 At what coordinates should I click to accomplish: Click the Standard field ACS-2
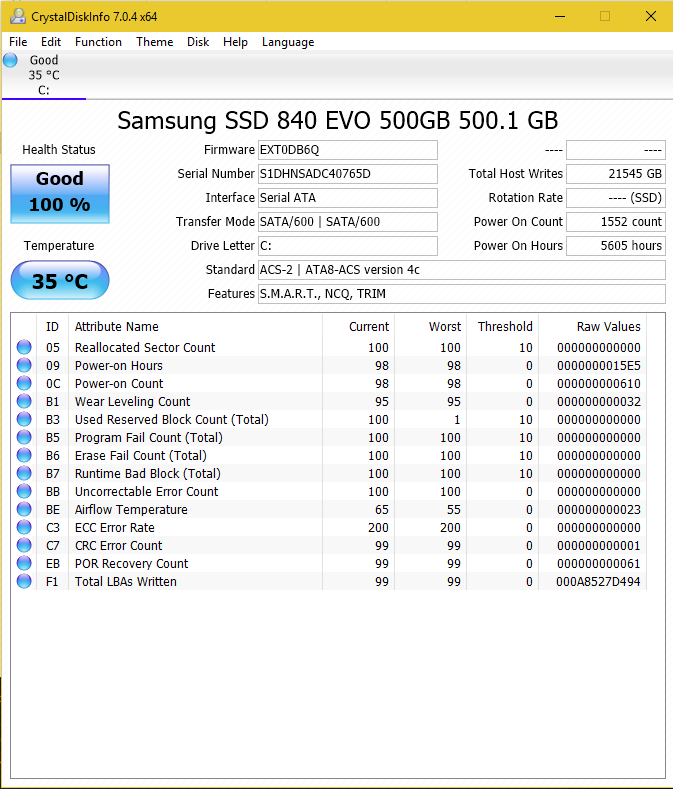[x=462, y=270]
